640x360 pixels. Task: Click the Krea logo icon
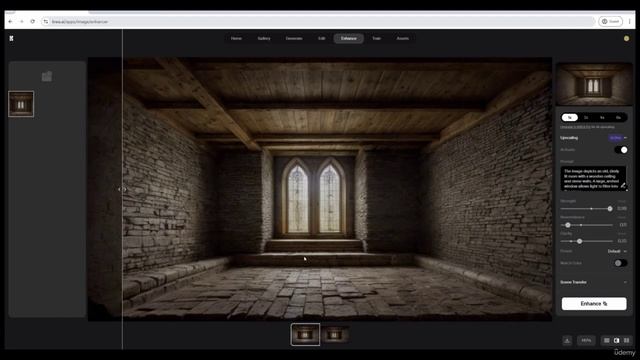tap(11, 38)
